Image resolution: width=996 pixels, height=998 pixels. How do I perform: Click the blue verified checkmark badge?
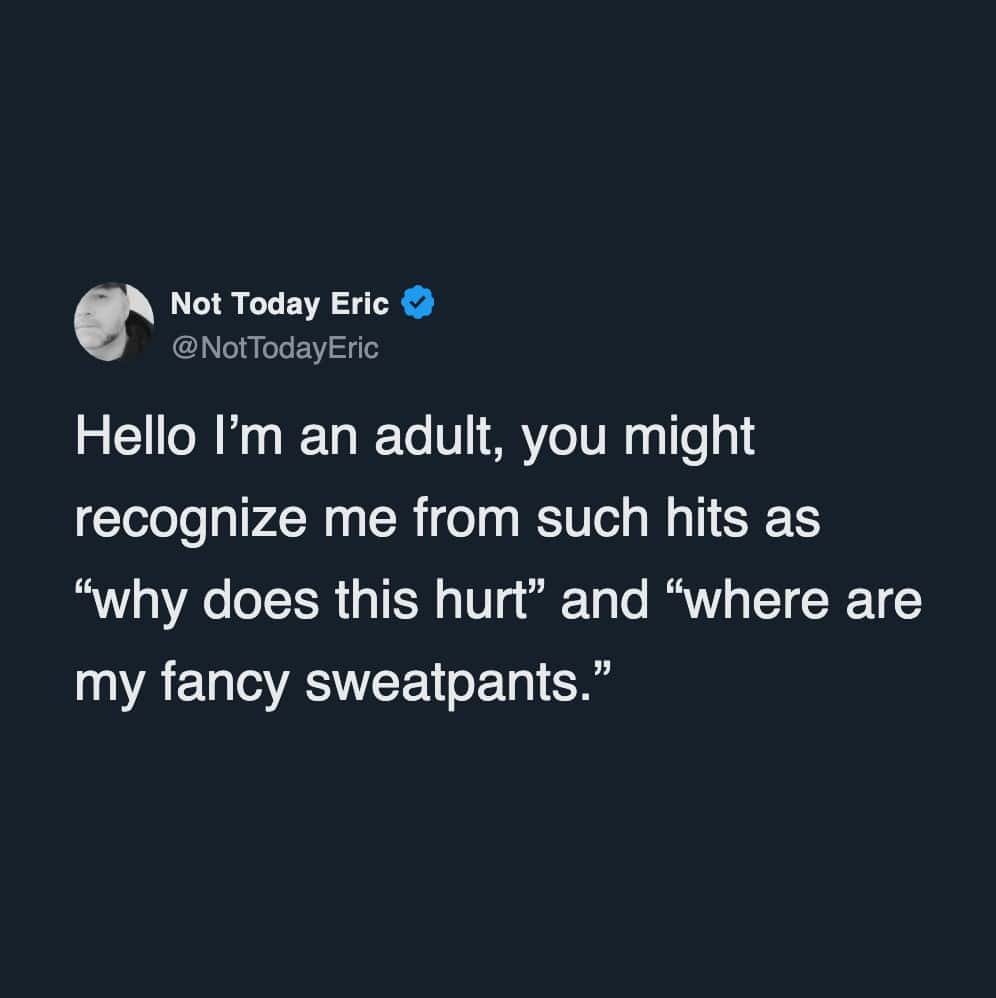click(418, 304)
